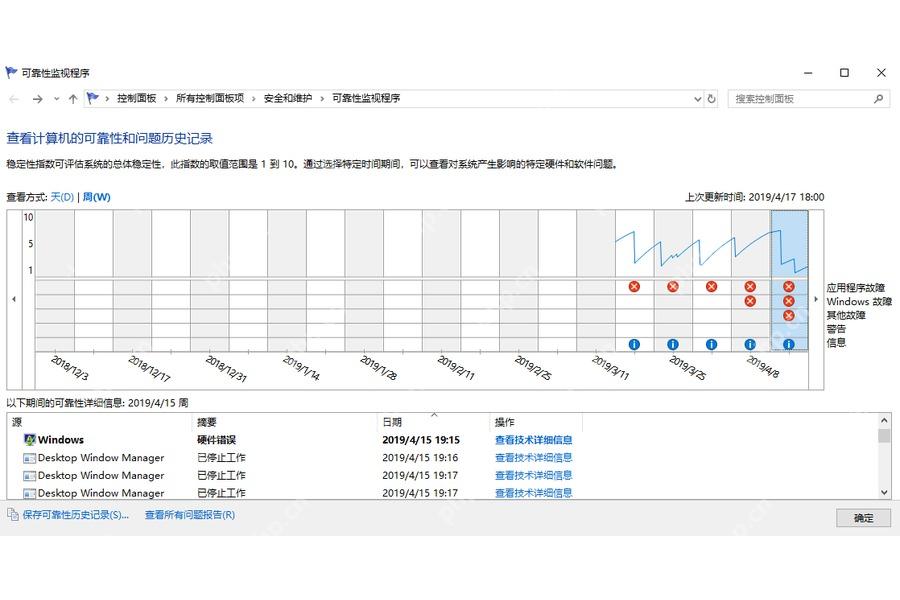900x600 pixels.
Task: Click the flag icon in the address bar
Action: pyautogui.click(x=92, y=98)
